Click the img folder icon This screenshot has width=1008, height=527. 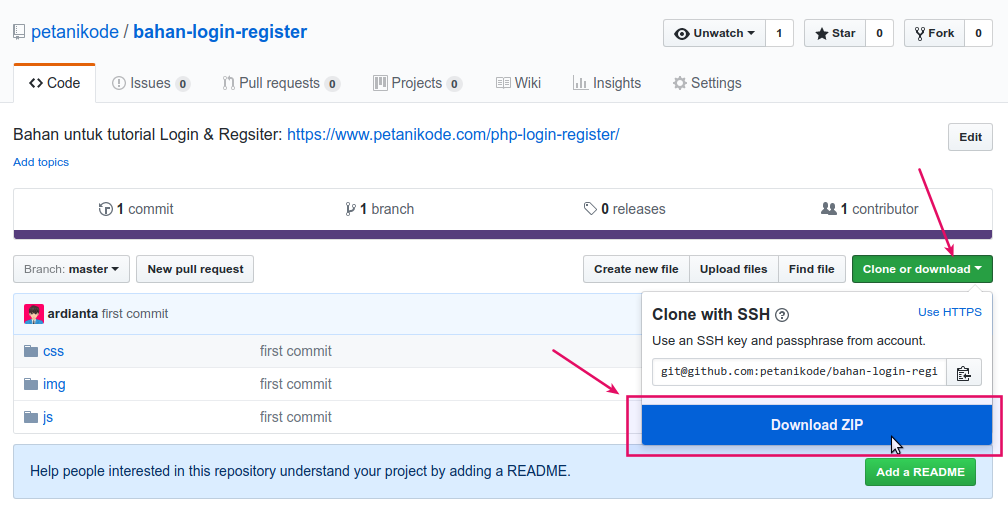31,384
